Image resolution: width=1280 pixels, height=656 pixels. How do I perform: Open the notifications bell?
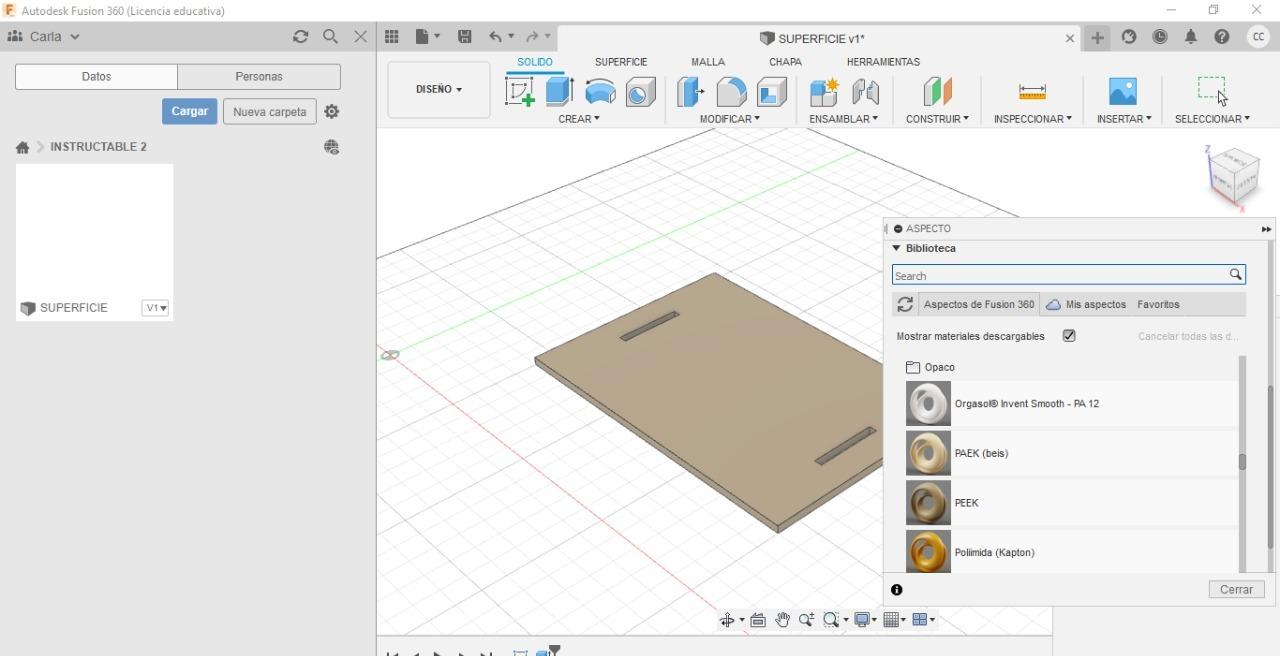(x=1191, y=37)
